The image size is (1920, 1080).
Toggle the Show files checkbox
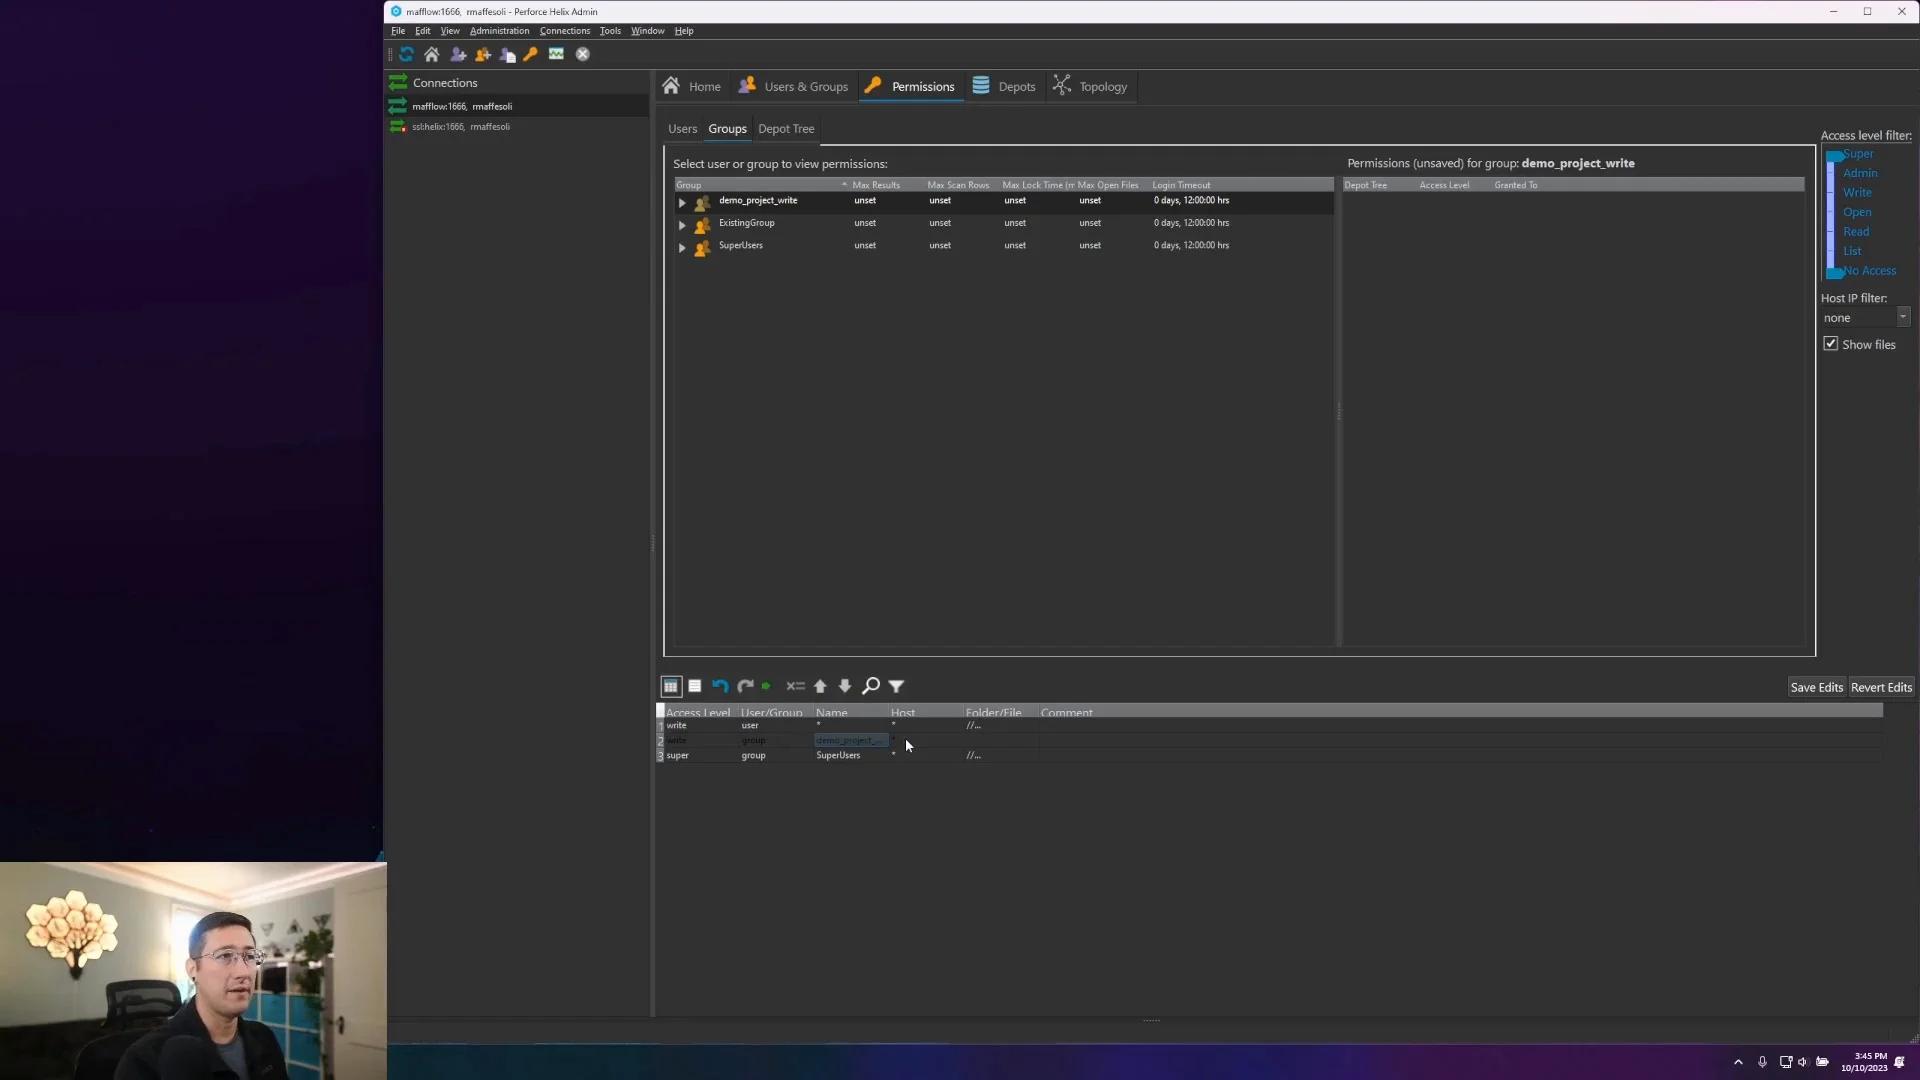[1831, 344]
